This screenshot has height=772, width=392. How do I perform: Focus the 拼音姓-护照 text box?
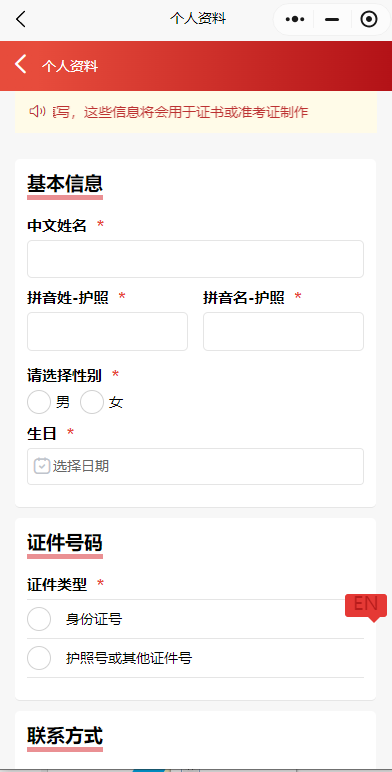107,331
